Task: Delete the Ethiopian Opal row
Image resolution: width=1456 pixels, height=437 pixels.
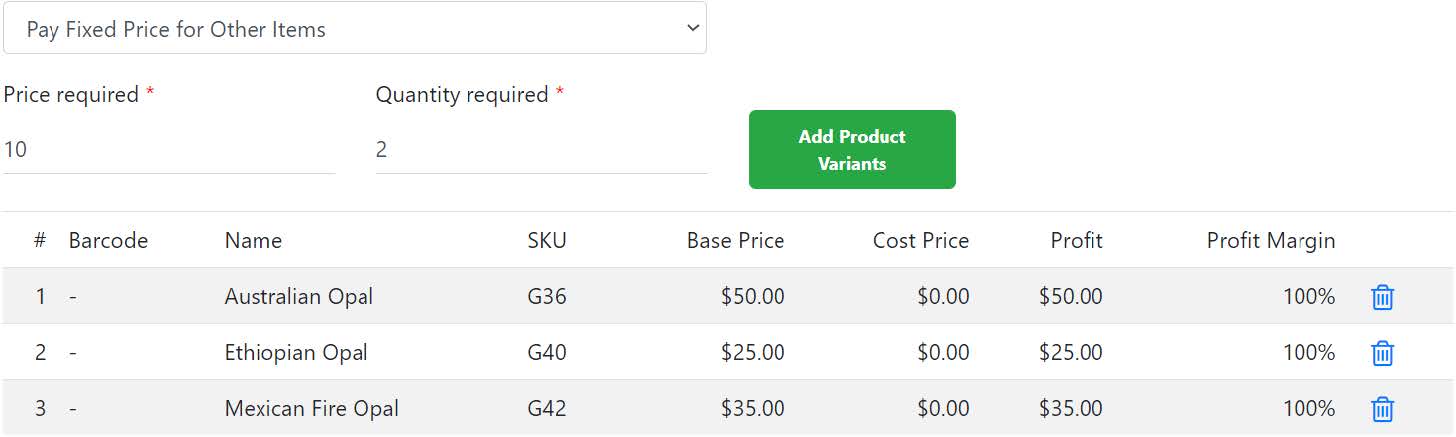Action: pyautogui.click(x=1382, y=353)
